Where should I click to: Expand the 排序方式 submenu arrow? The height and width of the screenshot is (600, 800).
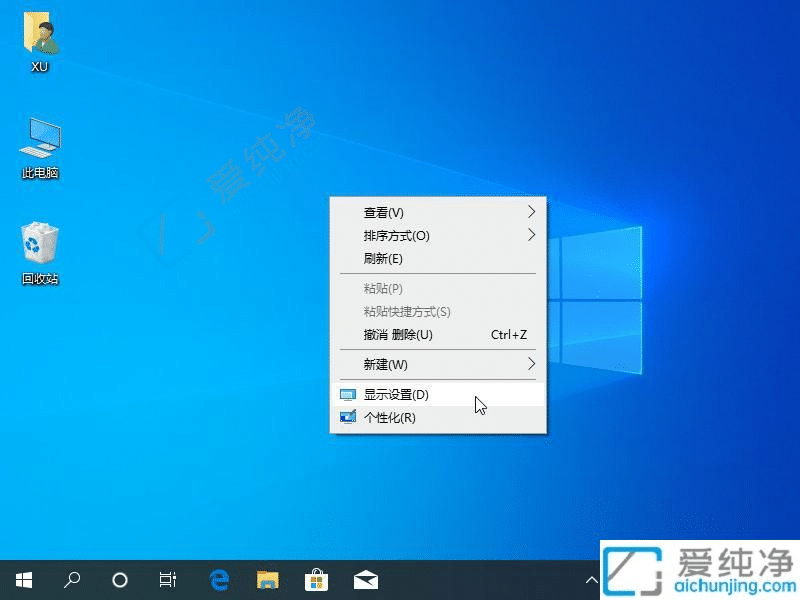point(531,236)
